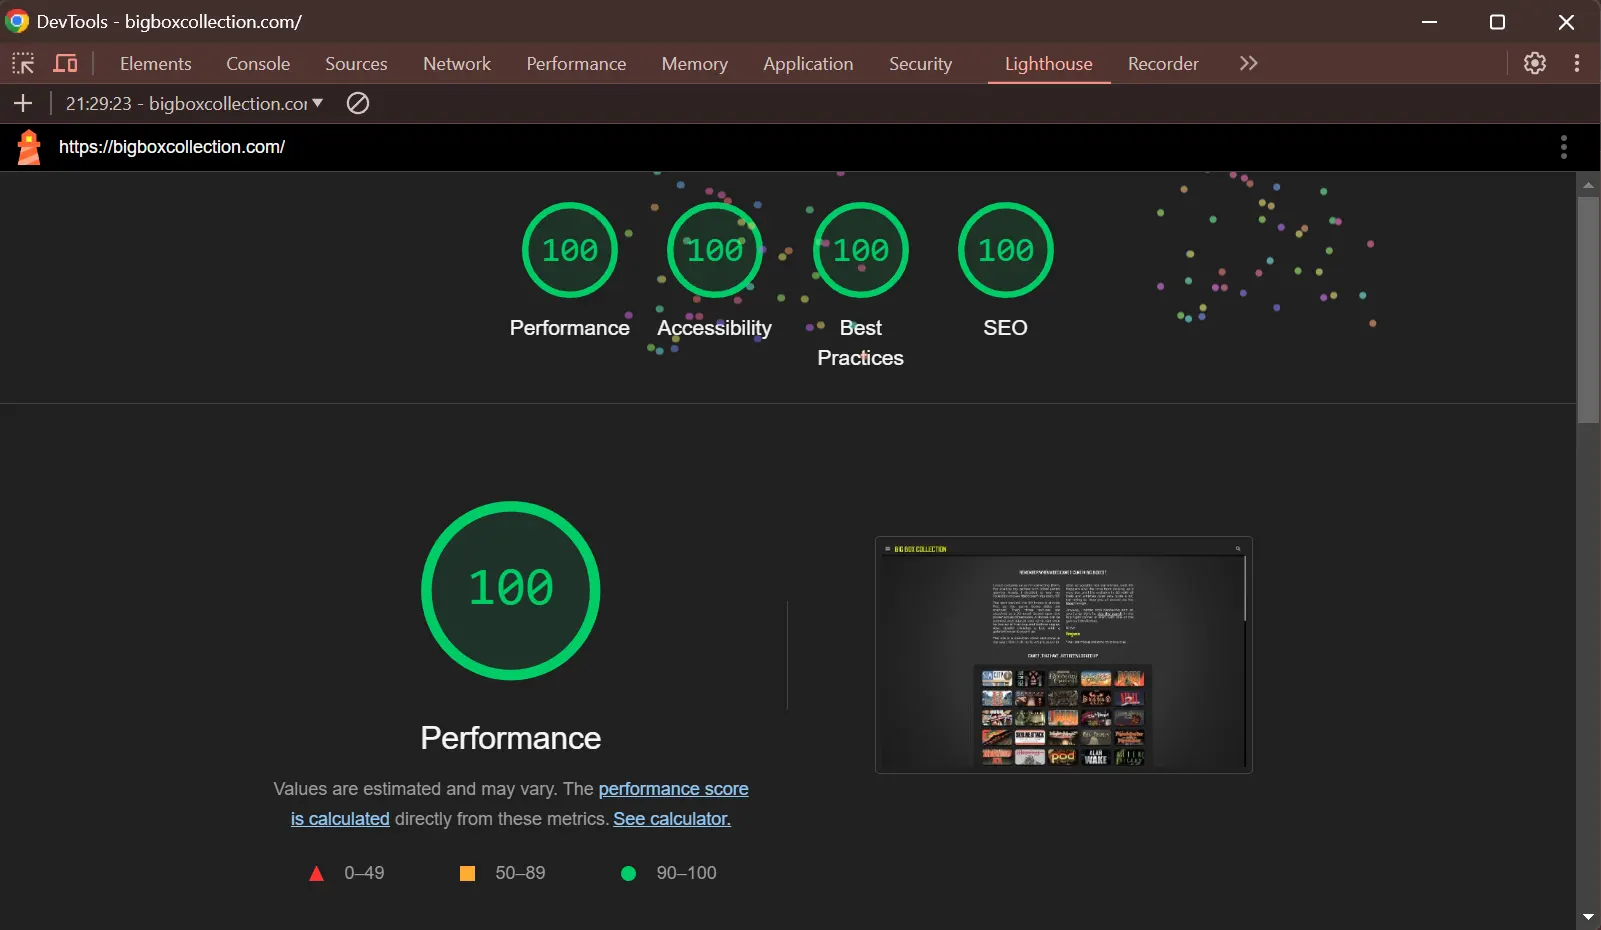Click the page screenshot thumbnail
This screenshot has width=1601, height=930.
(1063, 655)
